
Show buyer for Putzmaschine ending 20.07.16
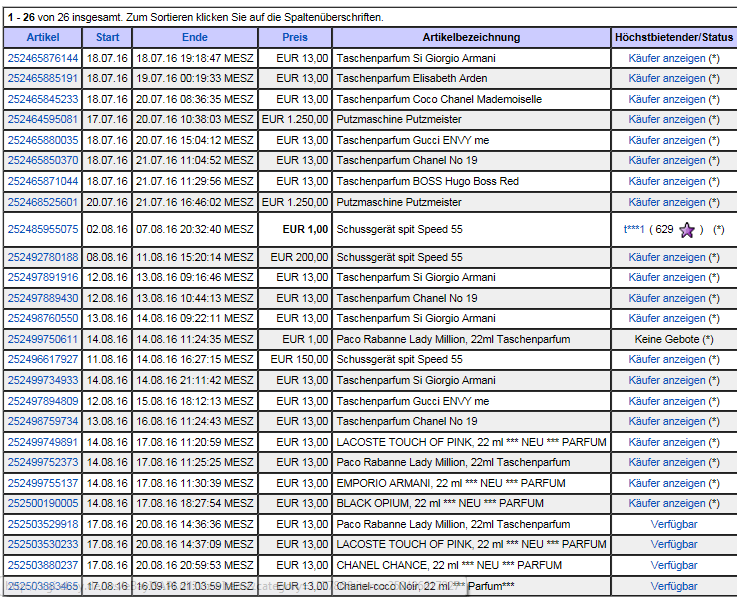(667, 119)
